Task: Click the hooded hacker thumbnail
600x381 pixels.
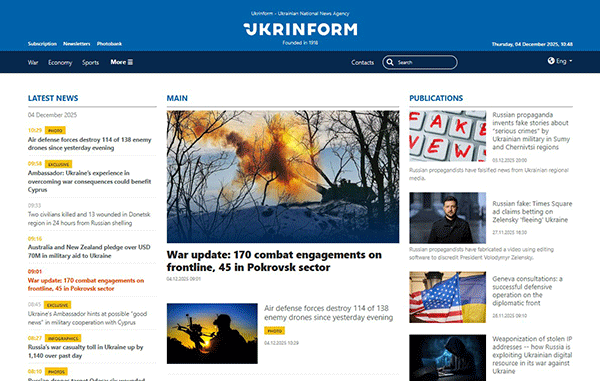Action: tap(448, 358)
